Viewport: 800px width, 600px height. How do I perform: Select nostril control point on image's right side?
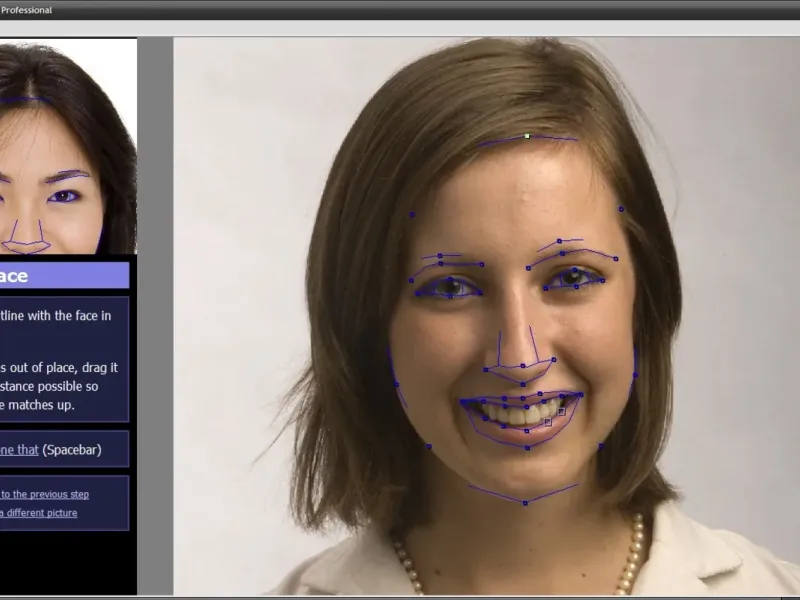point(554,360)
